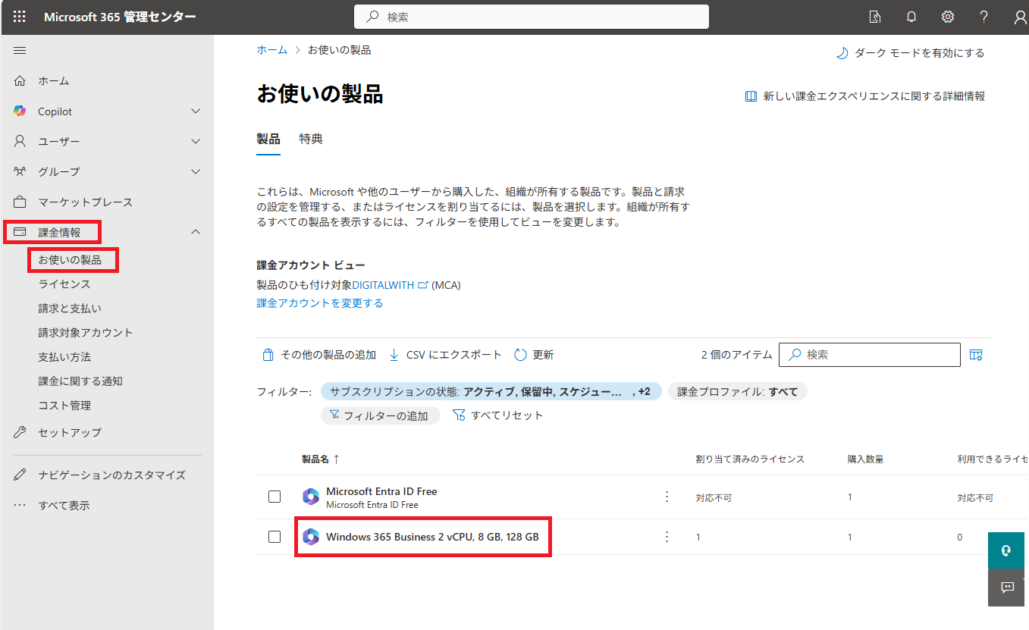Click the ホーム breadcrumb link
The height and width of the screenshot is (630, 1029).
pyautogui.click(x=272, y=50)
